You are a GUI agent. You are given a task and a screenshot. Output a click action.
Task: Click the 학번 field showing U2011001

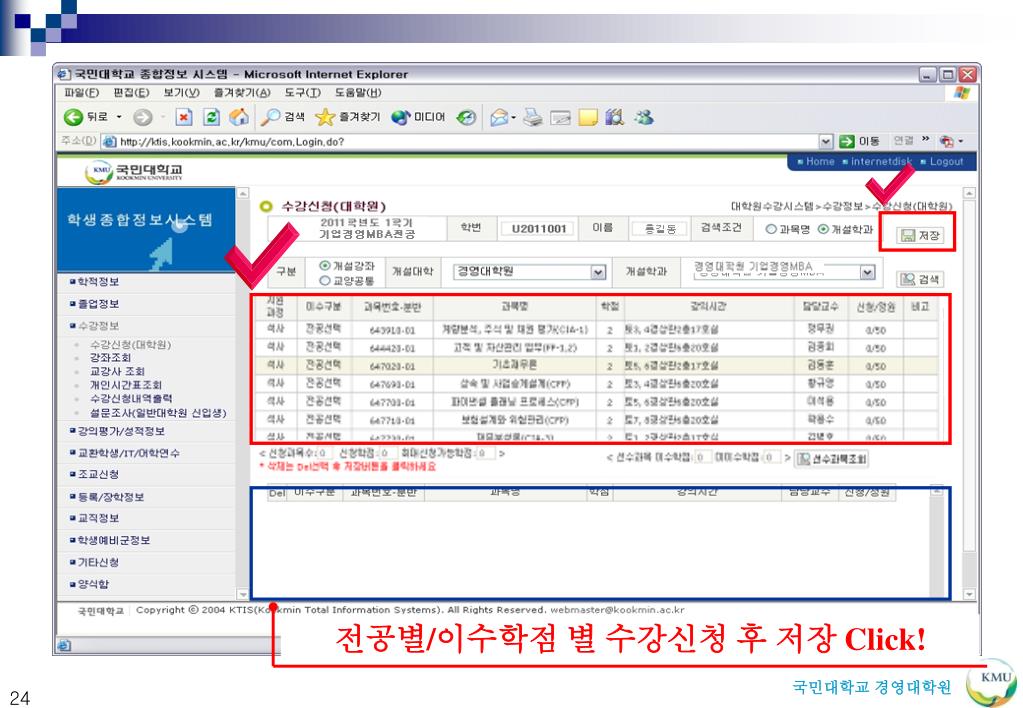(538, 228)
